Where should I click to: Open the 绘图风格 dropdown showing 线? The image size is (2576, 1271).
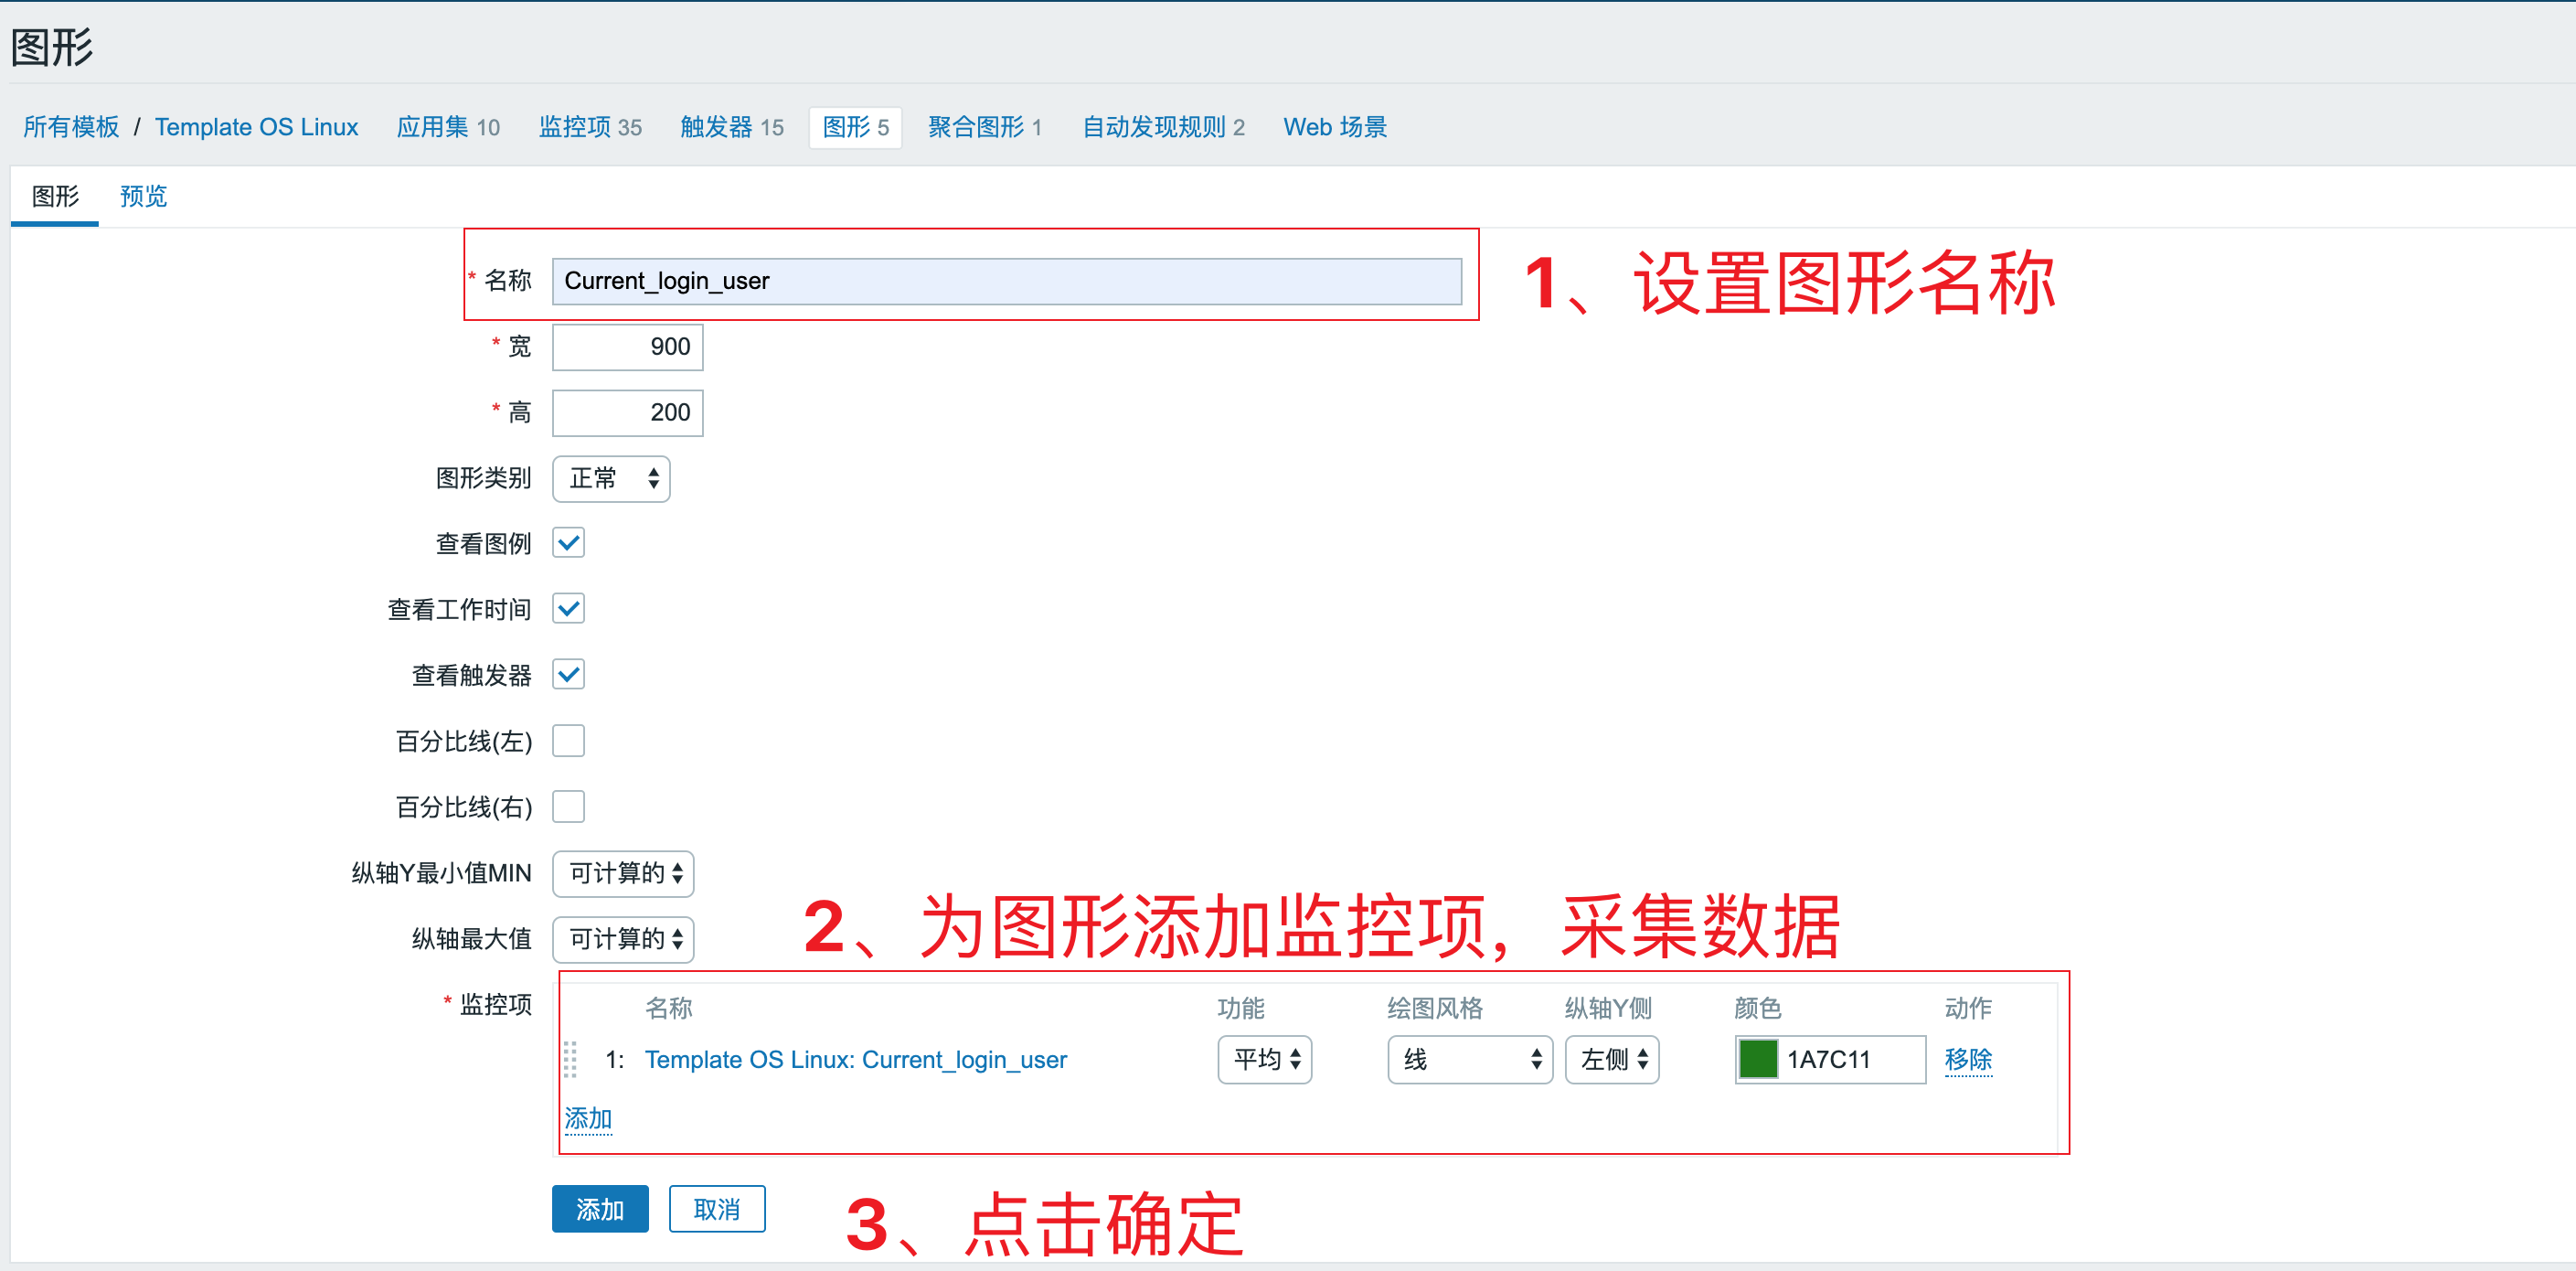tap(1469, 1060)
